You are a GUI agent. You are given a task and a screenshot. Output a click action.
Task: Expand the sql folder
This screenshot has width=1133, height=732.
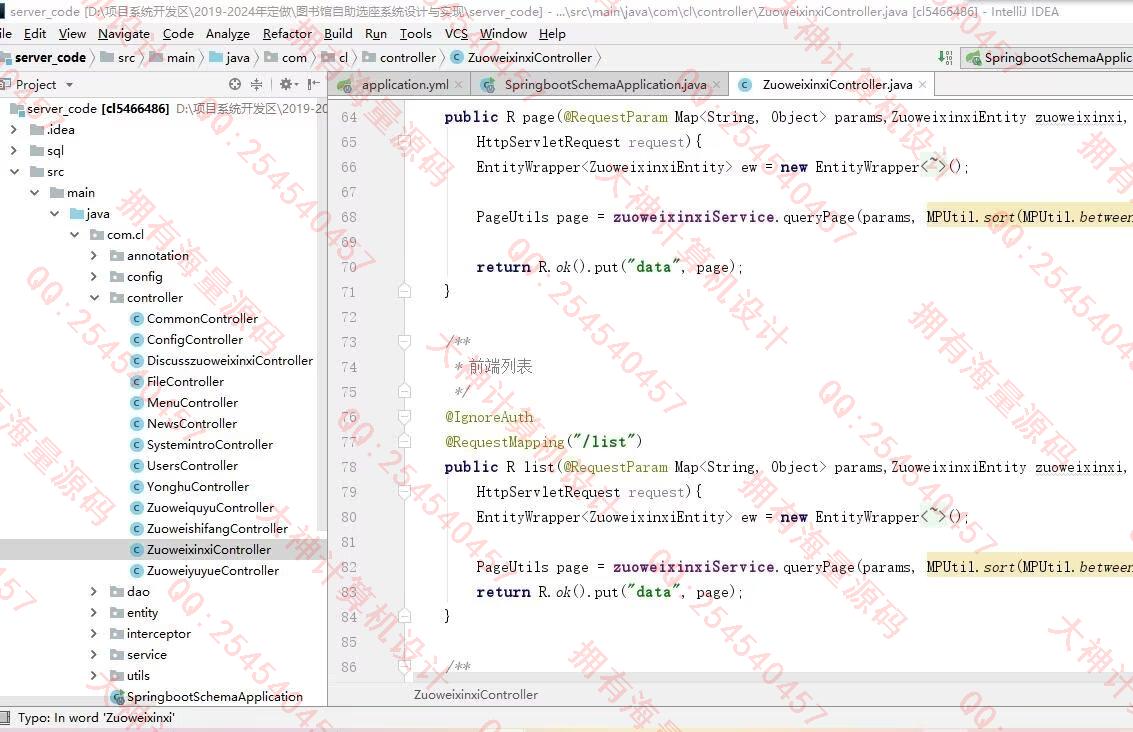(14, 150)
